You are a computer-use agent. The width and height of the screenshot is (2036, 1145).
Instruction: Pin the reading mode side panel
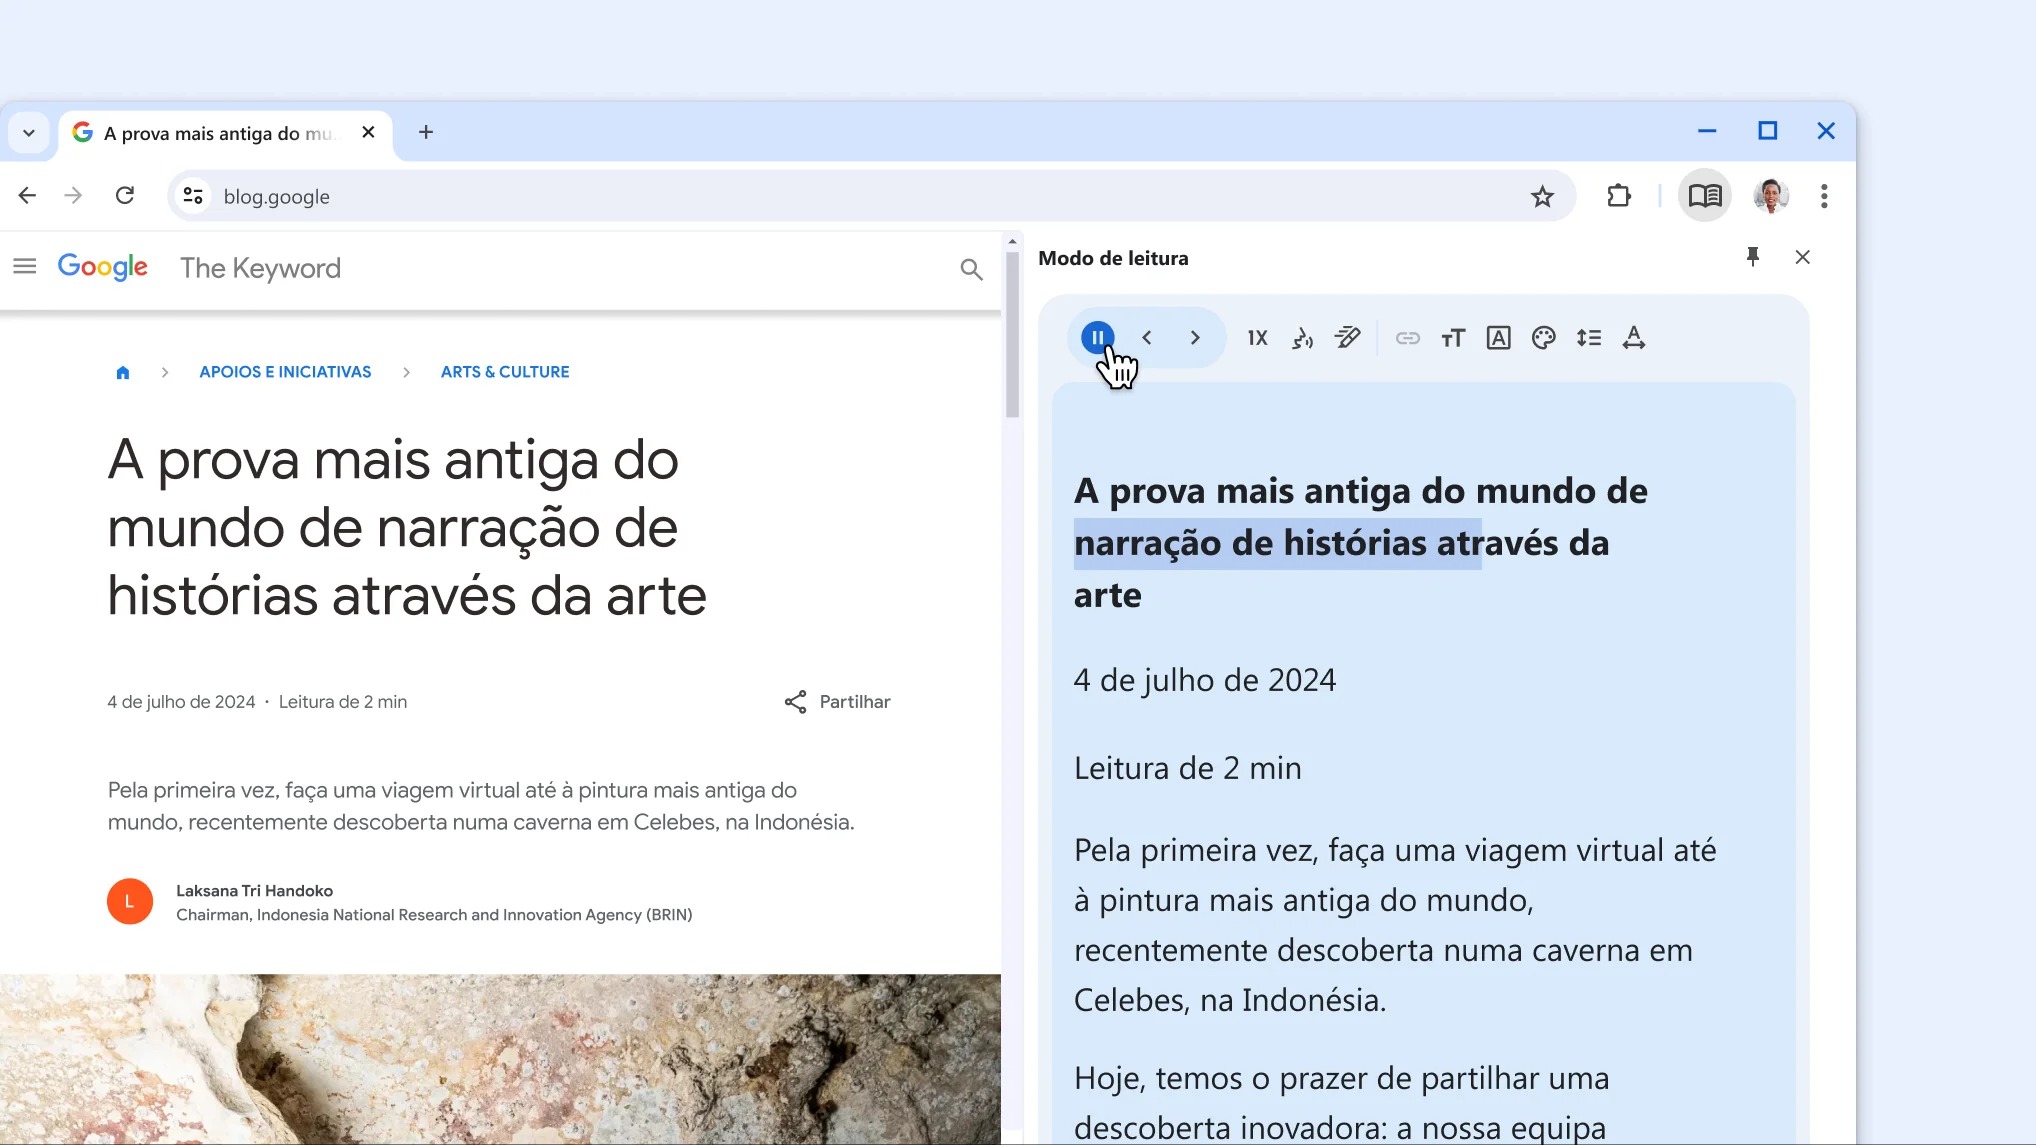click(1752, 257)
